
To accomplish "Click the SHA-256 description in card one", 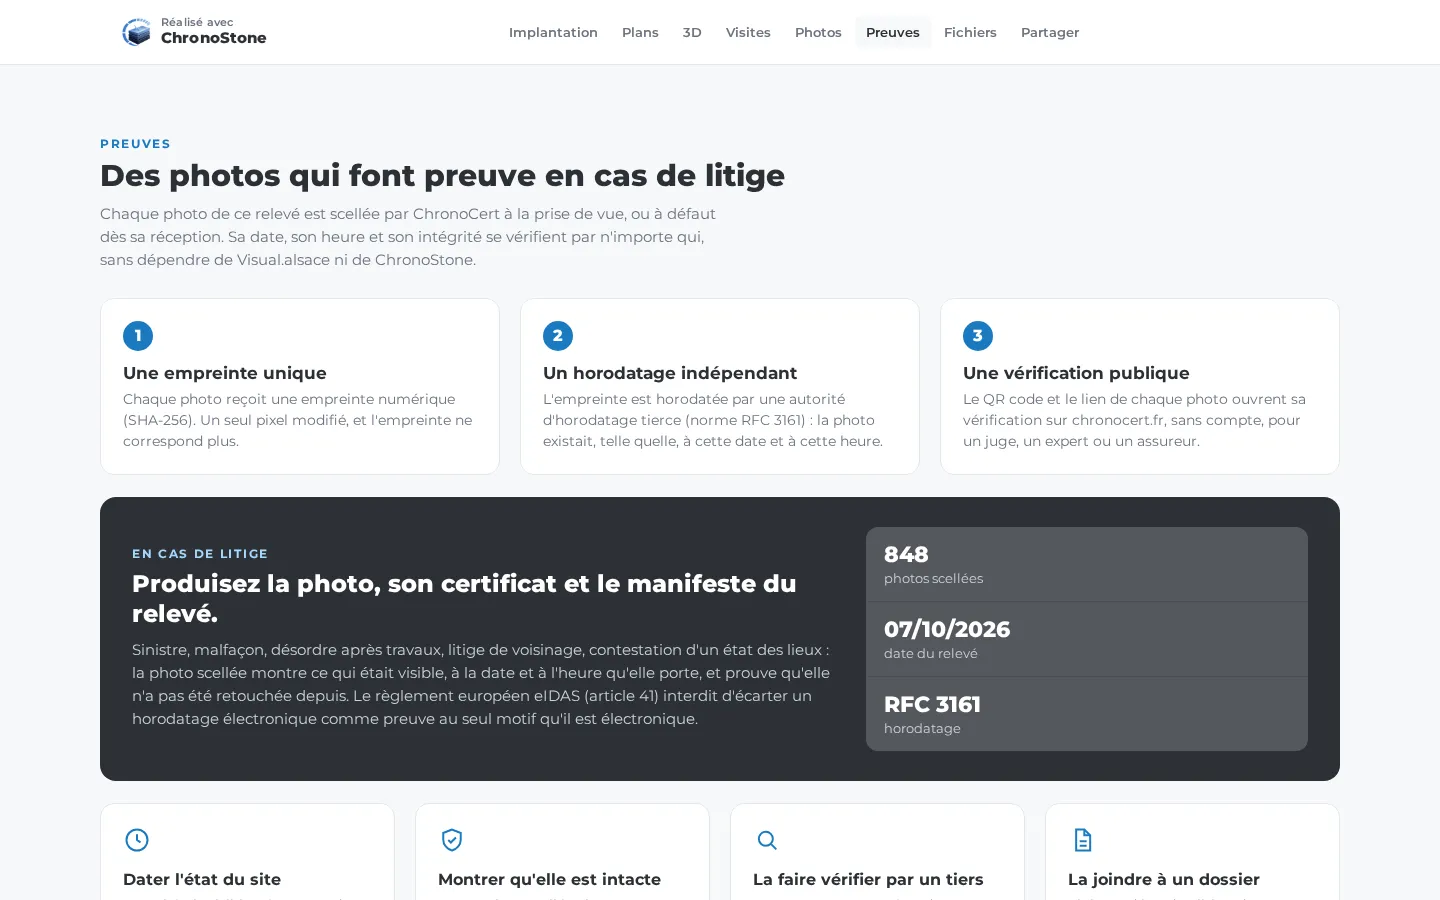I will point(298,420).
